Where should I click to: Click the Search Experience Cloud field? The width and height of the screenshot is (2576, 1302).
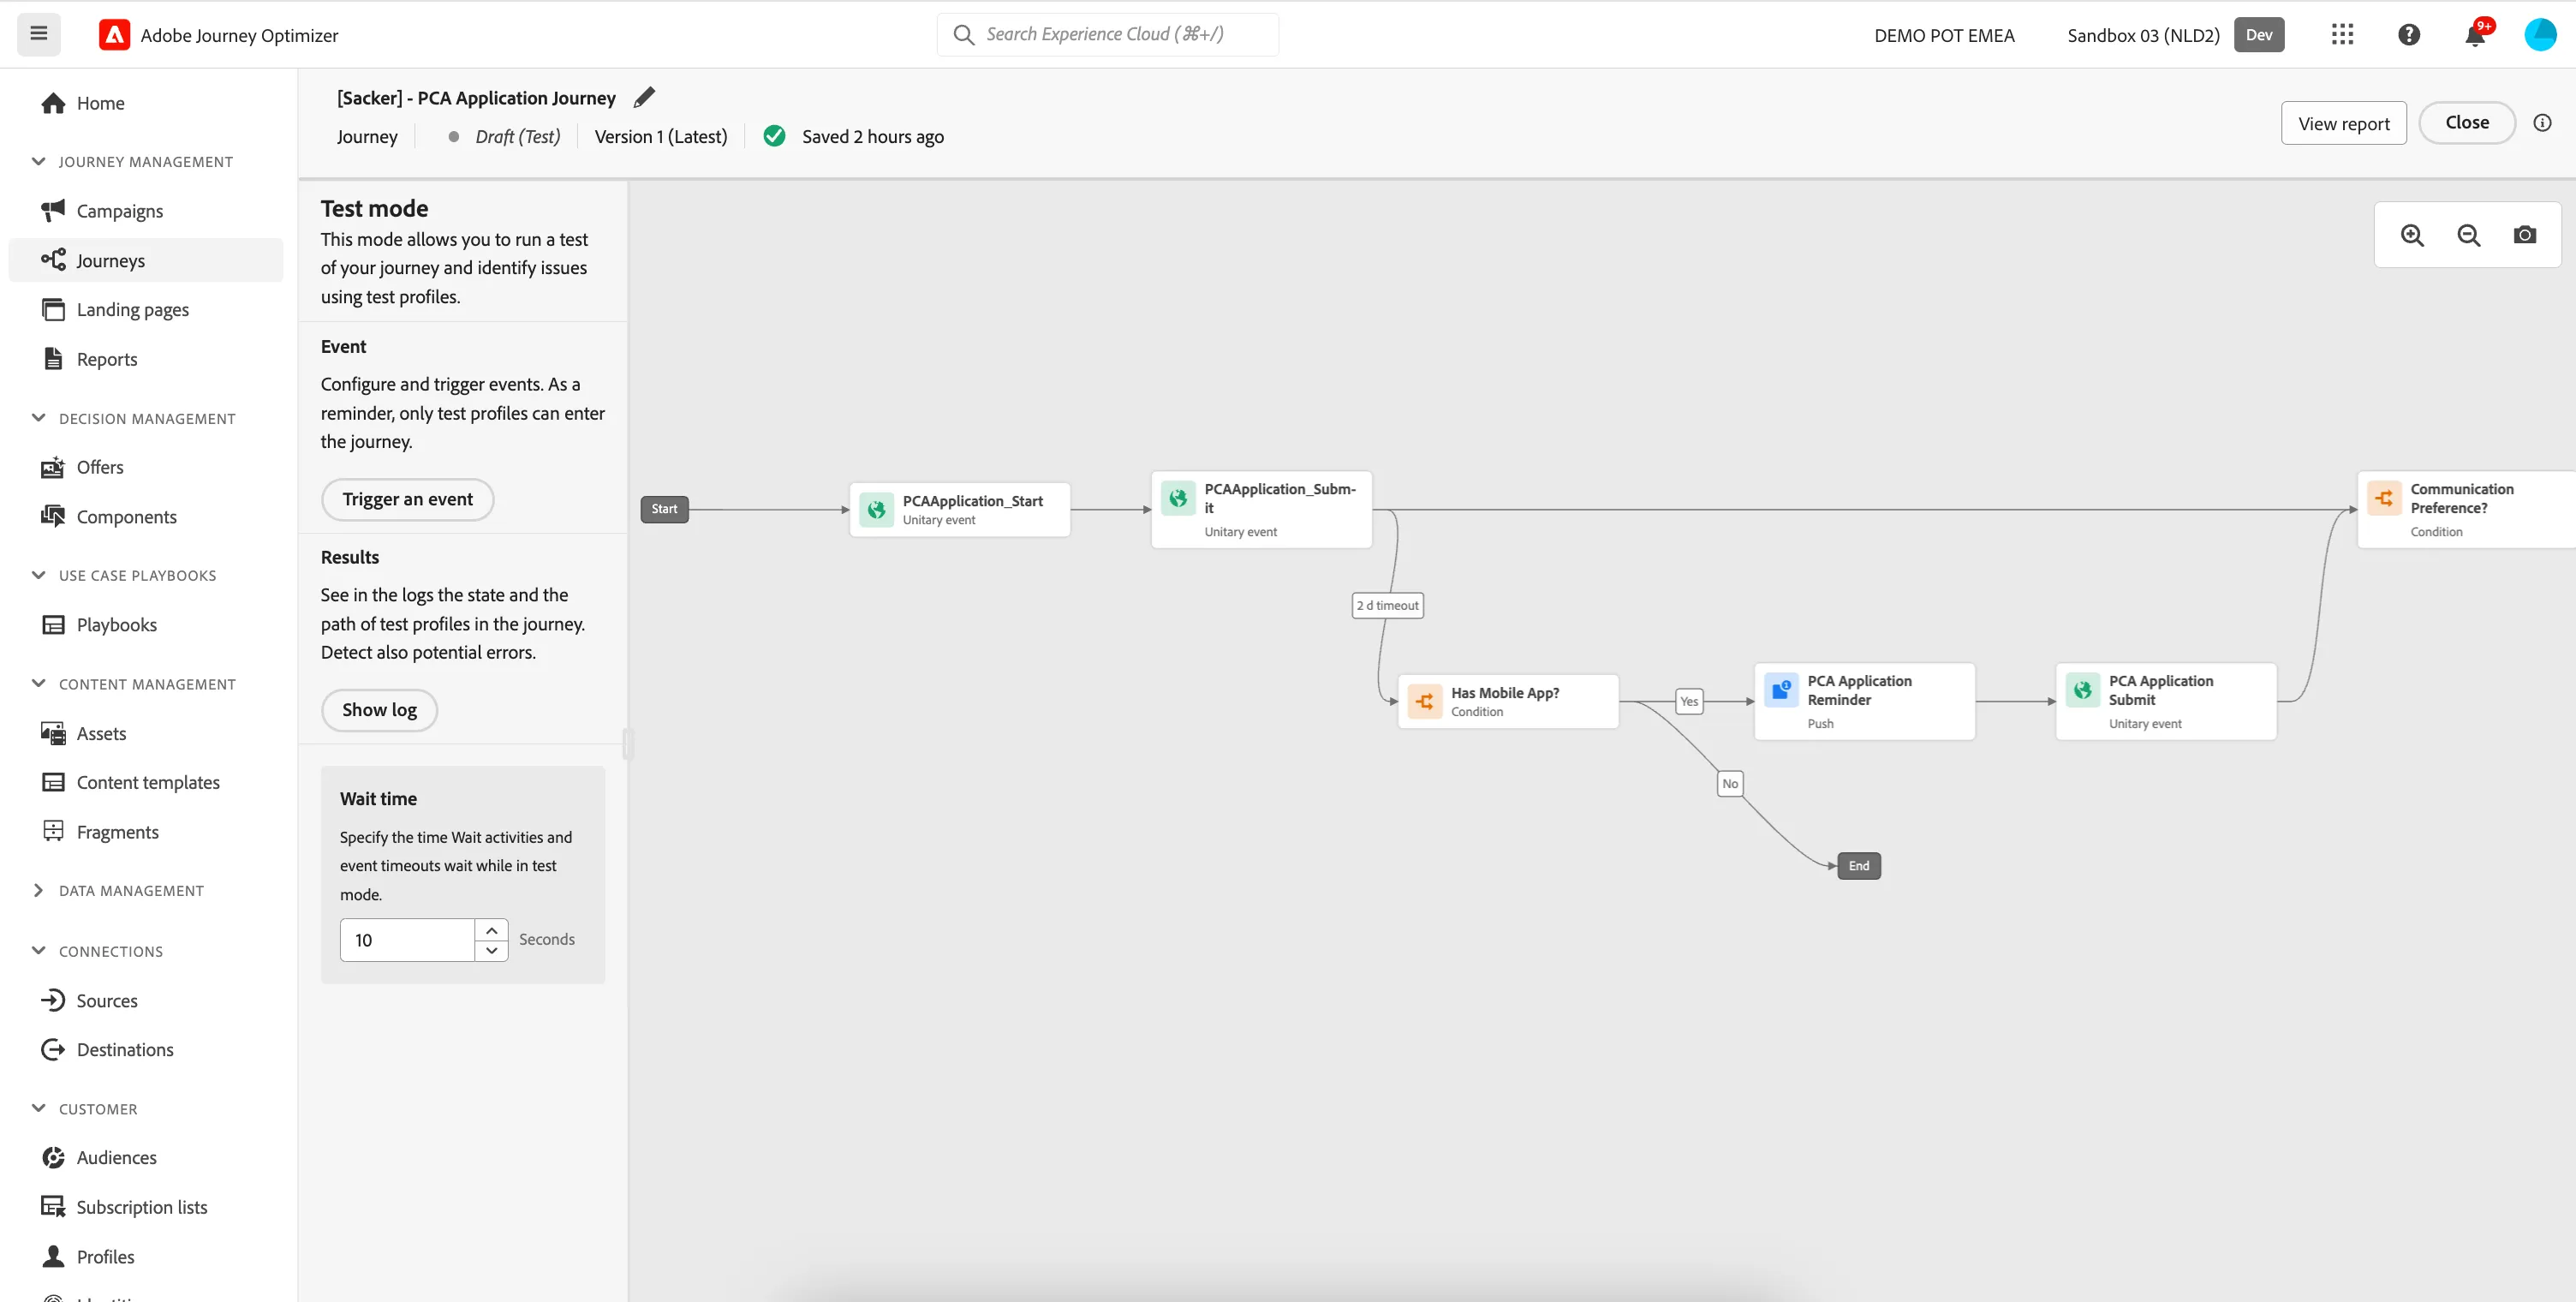point(1108,34)
